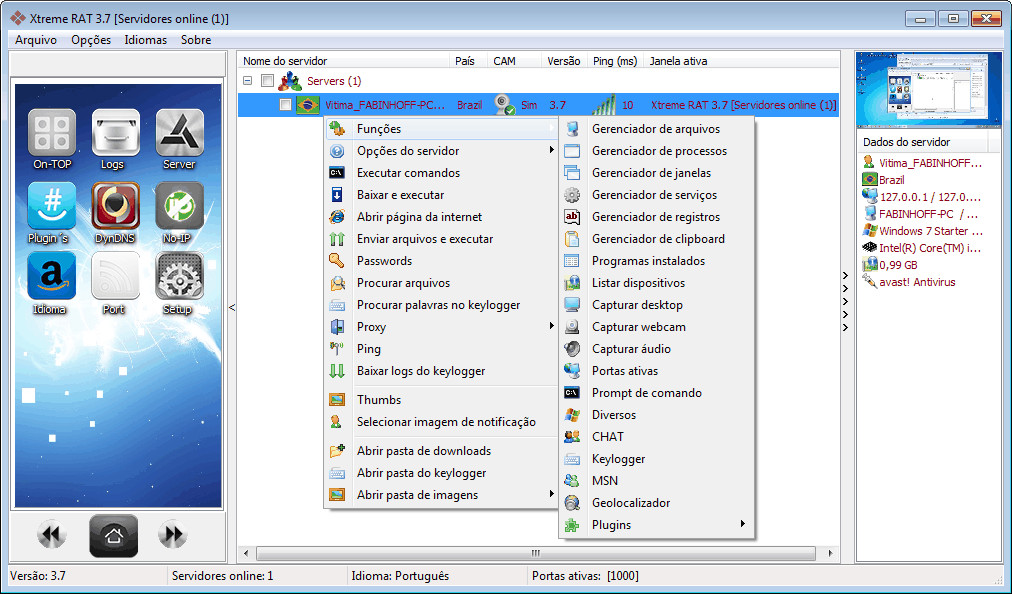Open the Setup gear icon
This screenshot has width=1012, height=594.
coord(179,276)
